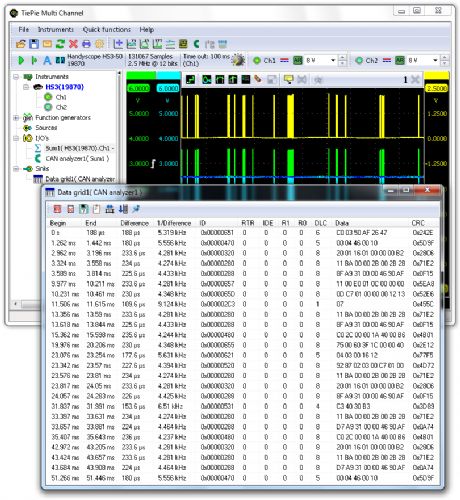Toggle Ch2 coupling icon with red-blue lines
This screenshot has width=460, height=500.
[387, 60]
